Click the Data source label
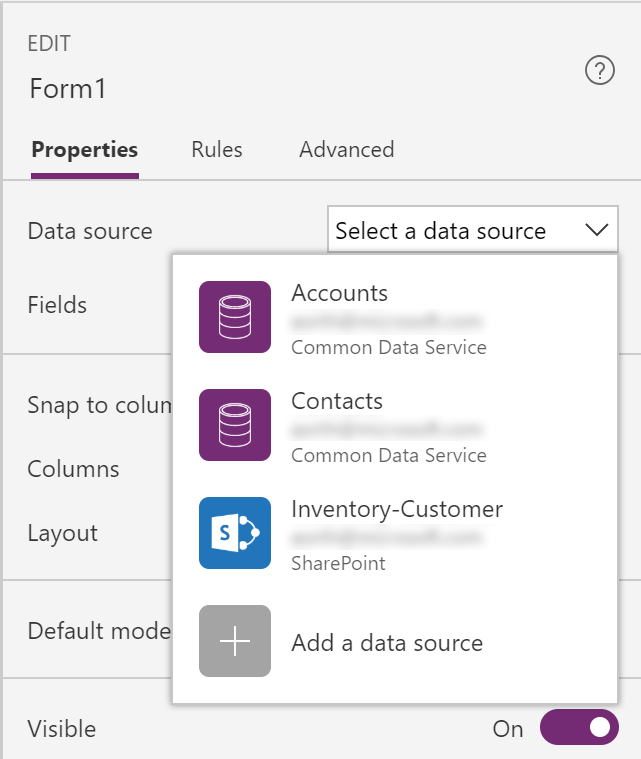 point(90,231)
